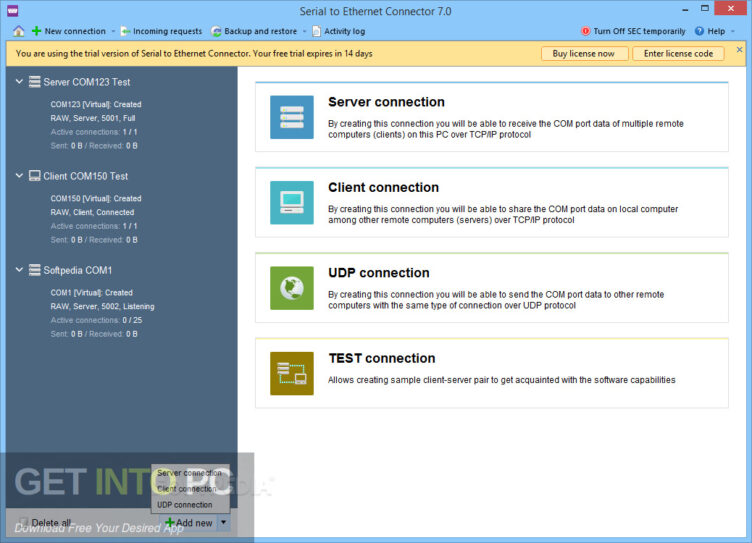The image size is (752, 543).
Task: Click the blue Server connection icon
Action: pyautogui.click(x=292, y=117)
